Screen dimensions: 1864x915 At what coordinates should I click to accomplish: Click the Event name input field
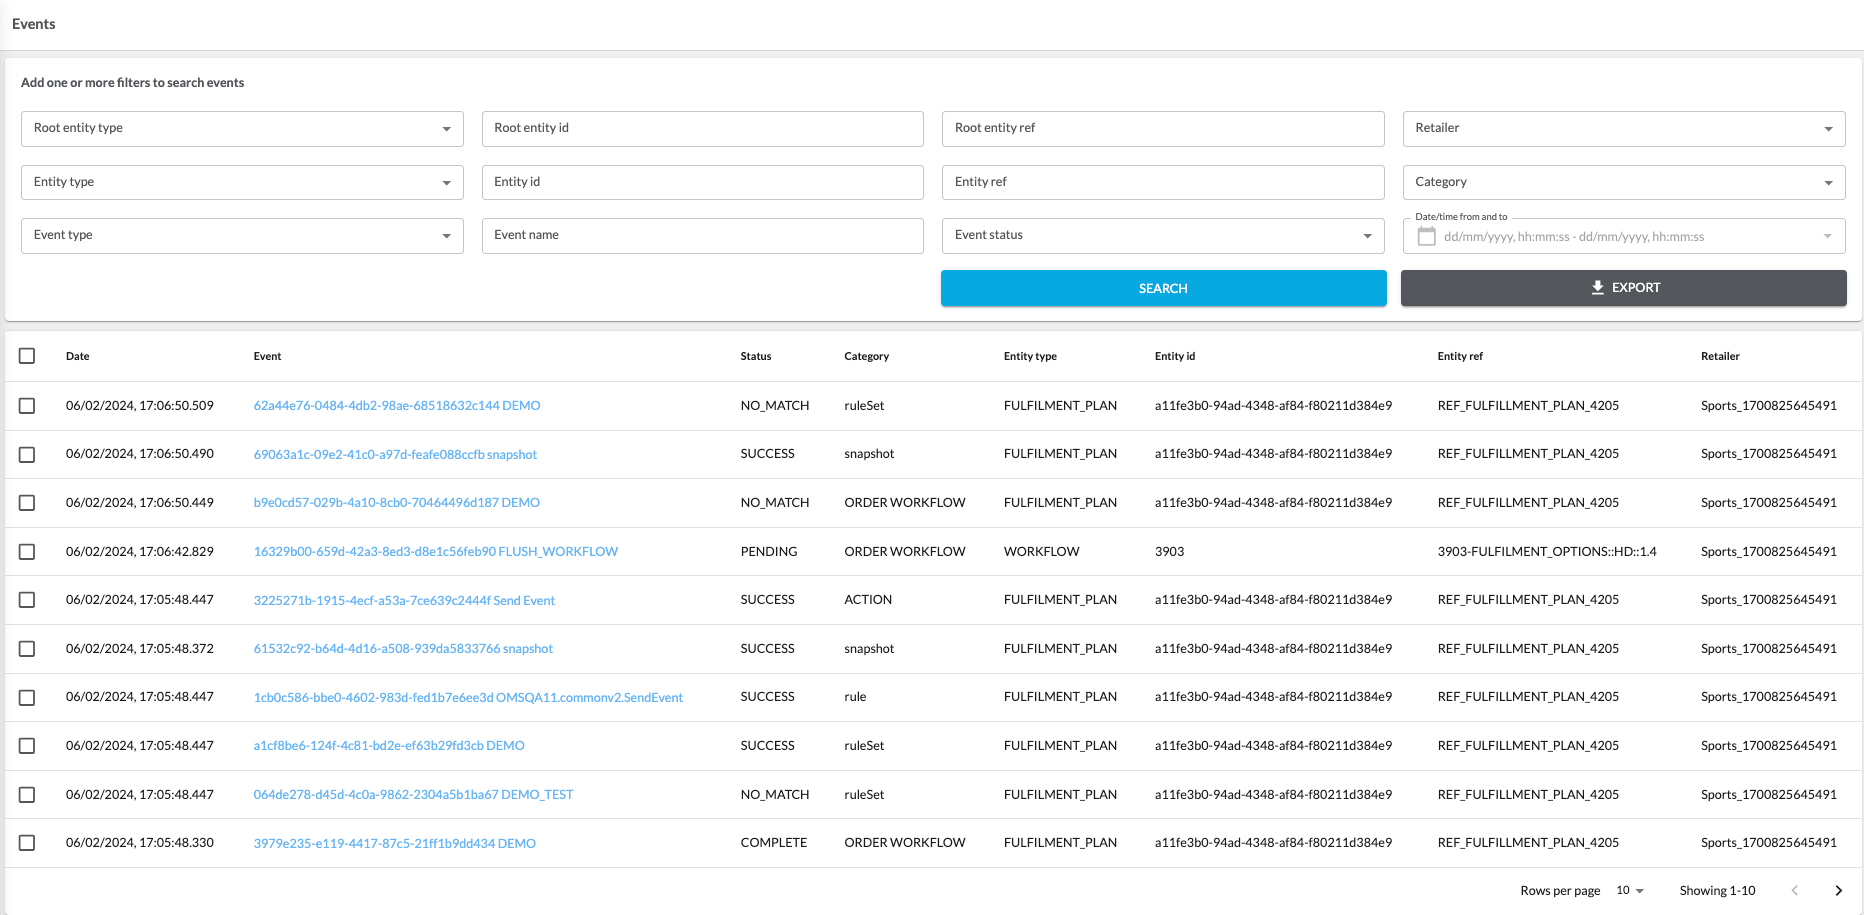pos(702,235)
